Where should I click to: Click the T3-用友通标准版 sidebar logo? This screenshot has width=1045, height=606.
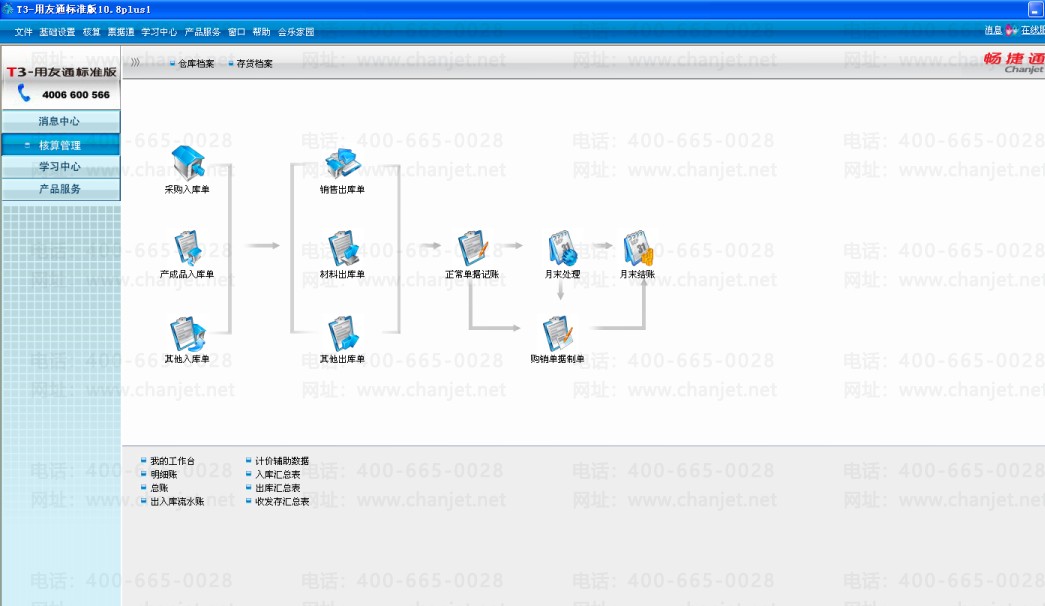pyautogui.click(x=61, y=72)
